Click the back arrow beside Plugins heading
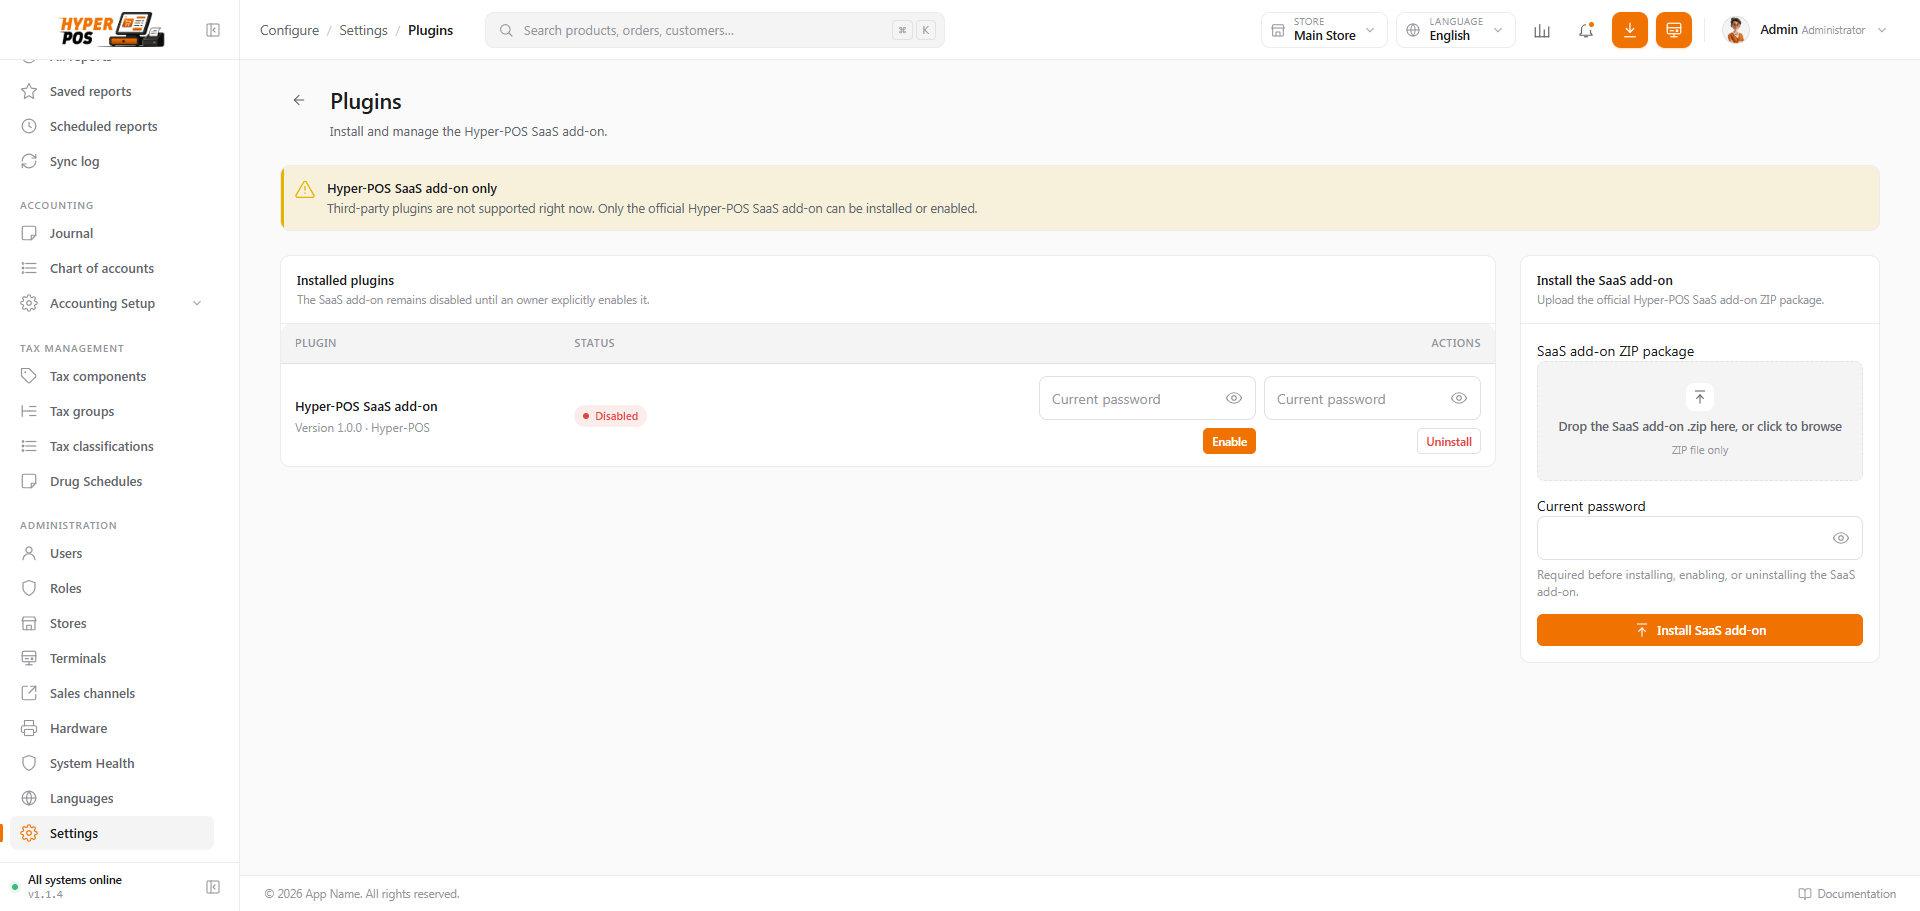1920x911 pixels. 299,100
